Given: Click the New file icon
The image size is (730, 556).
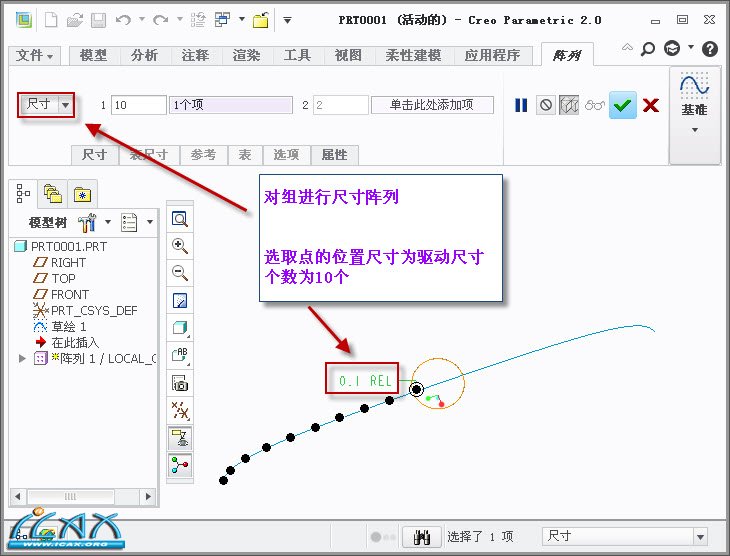Looking at the screenshot, I should coord(51,20).
